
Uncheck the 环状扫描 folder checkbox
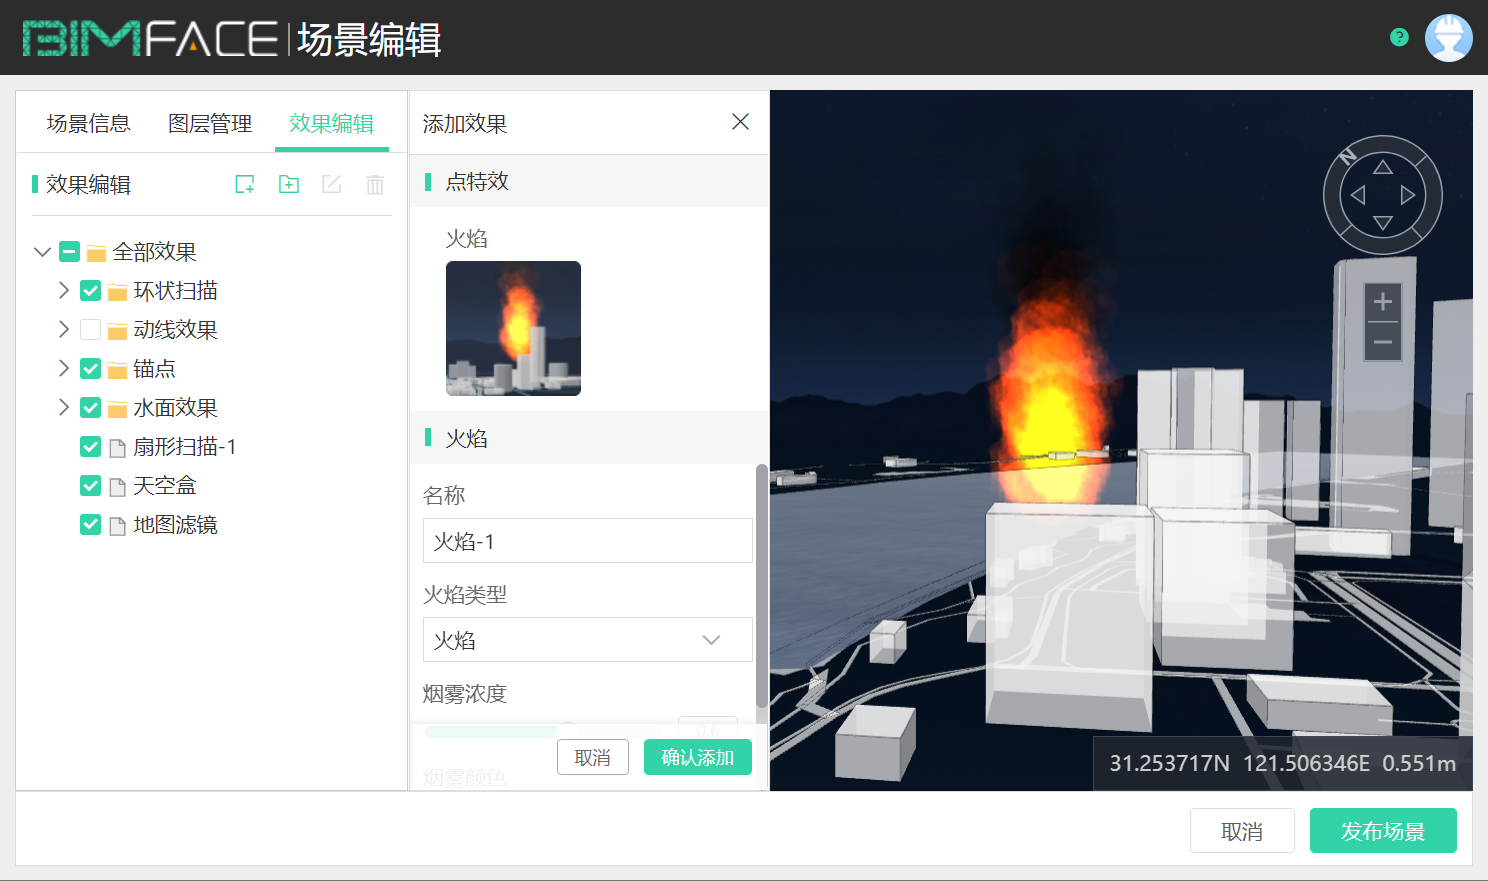point(90,290)
